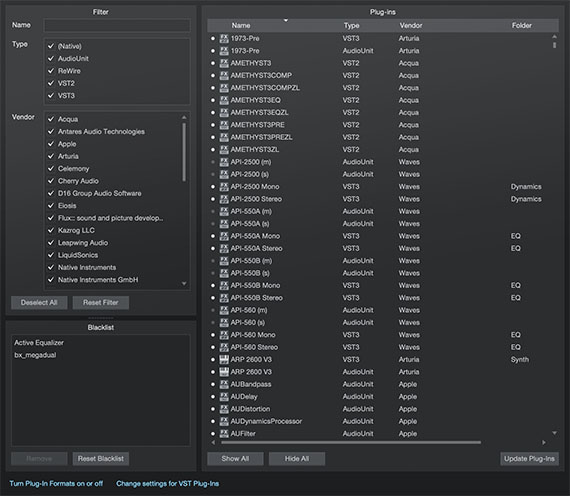Click the Show All button
Viewport: 570px width, 496px height.
click(235, 459)
